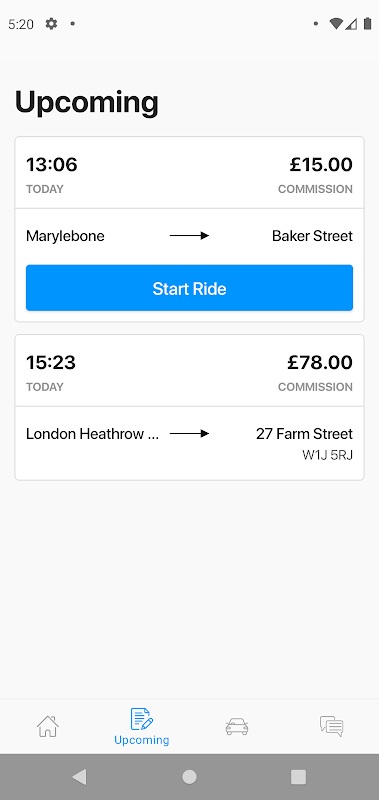The width and height of the screenshot is (379, 800).
Task: Open the 13:06 ride card
Action: (189, 229)
